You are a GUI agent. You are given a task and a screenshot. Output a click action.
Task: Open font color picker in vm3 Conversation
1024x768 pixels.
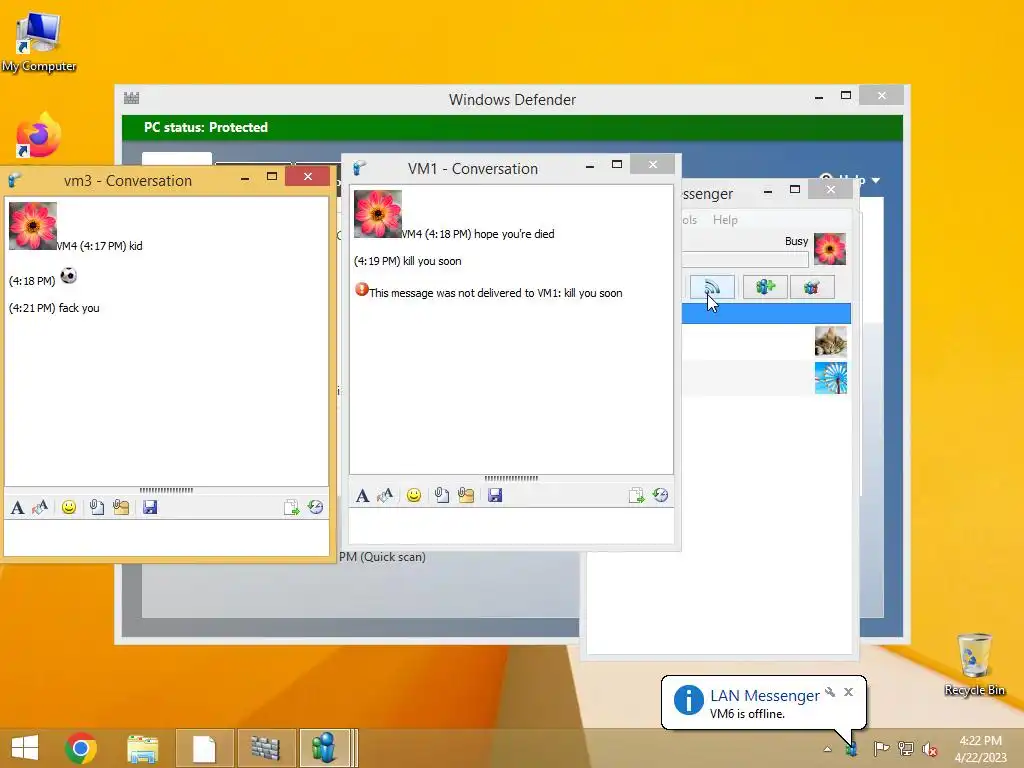[x=40, y=507]
